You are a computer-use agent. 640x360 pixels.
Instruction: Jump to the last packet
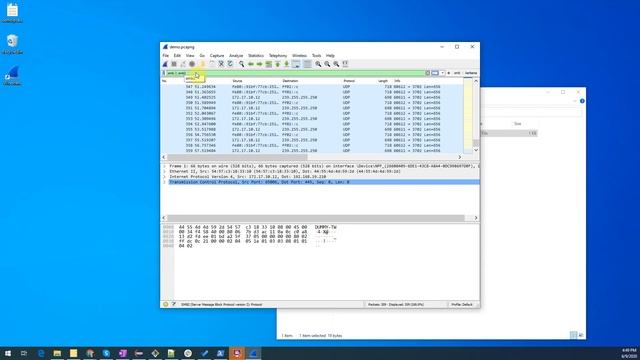coord(287,64)
